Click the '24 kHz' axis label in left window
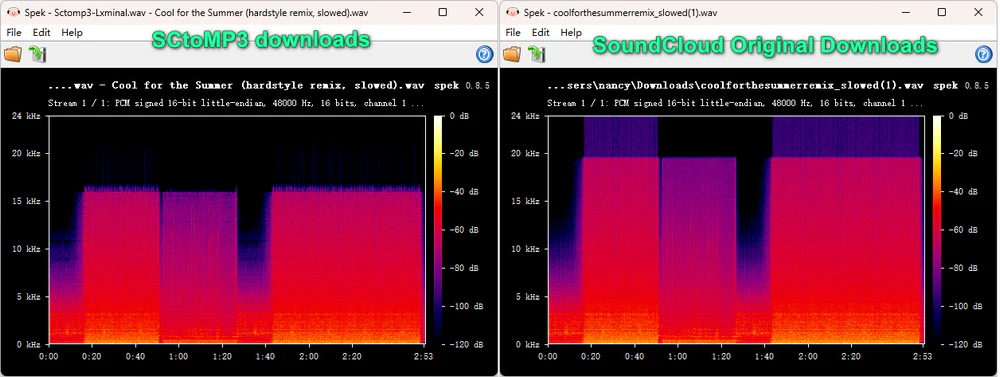This screenshot has width=1000, height=377. pos(26,115)
